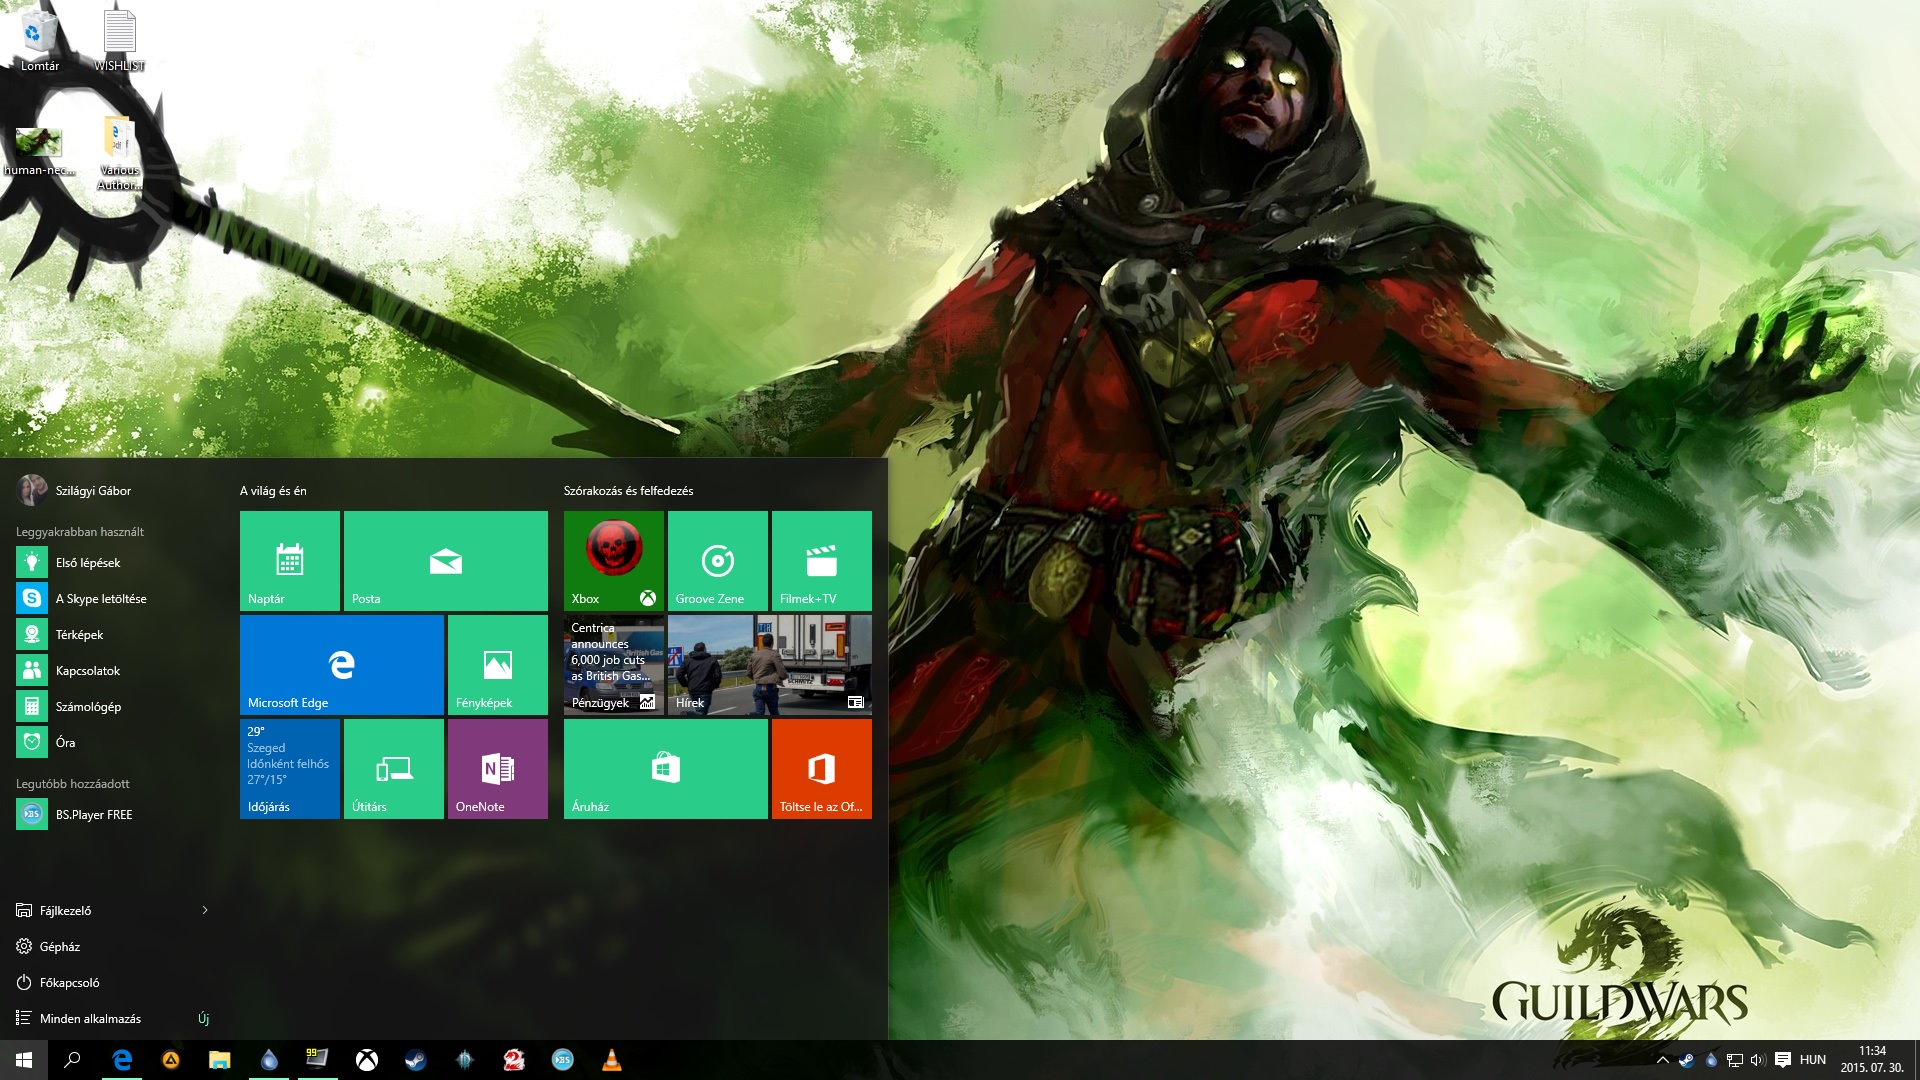Click the Windows Start button
Screen dimensions: 1920x1080
(x=24, y=1060)
